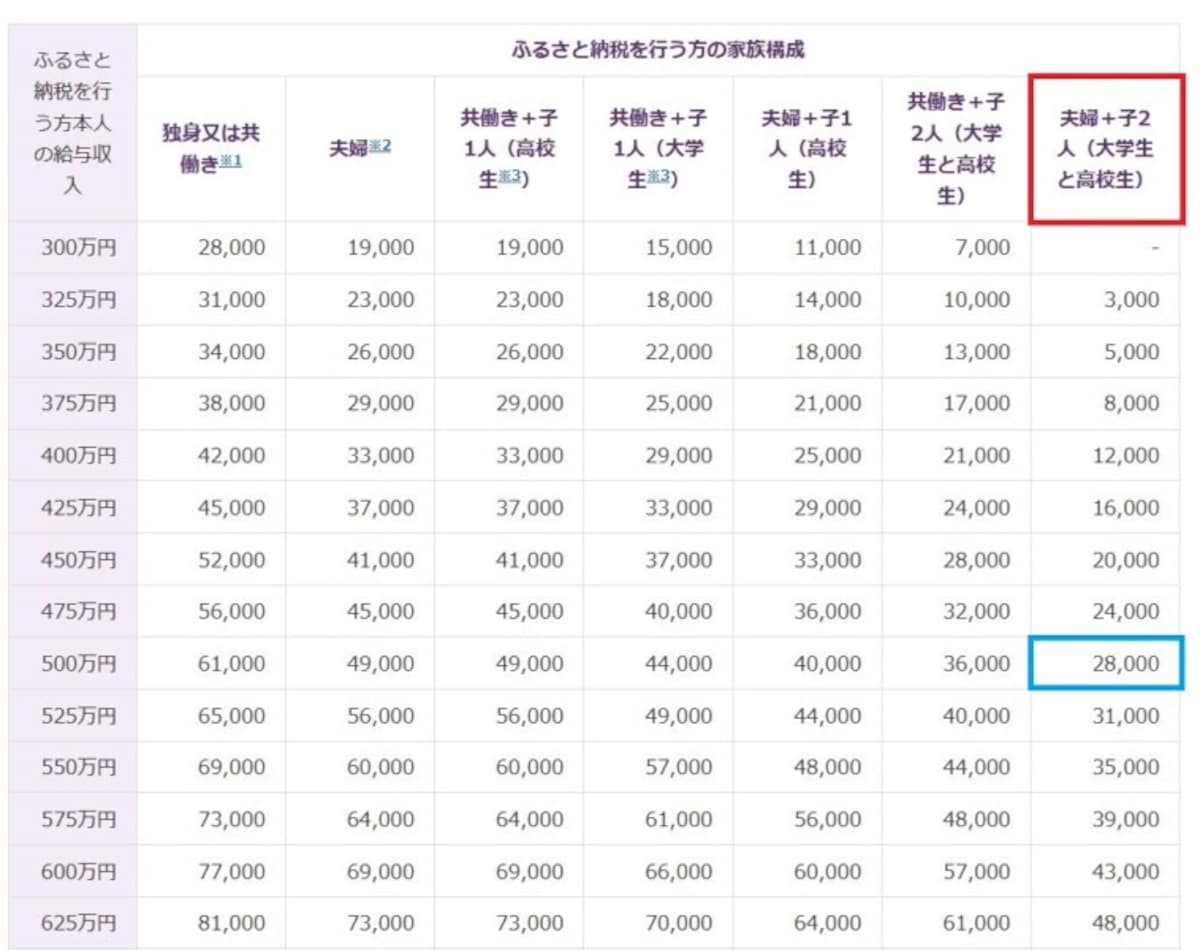
Task: Click 73,000 in the 575万円 row
Action: pyautogui.click(x=232, y=820)
